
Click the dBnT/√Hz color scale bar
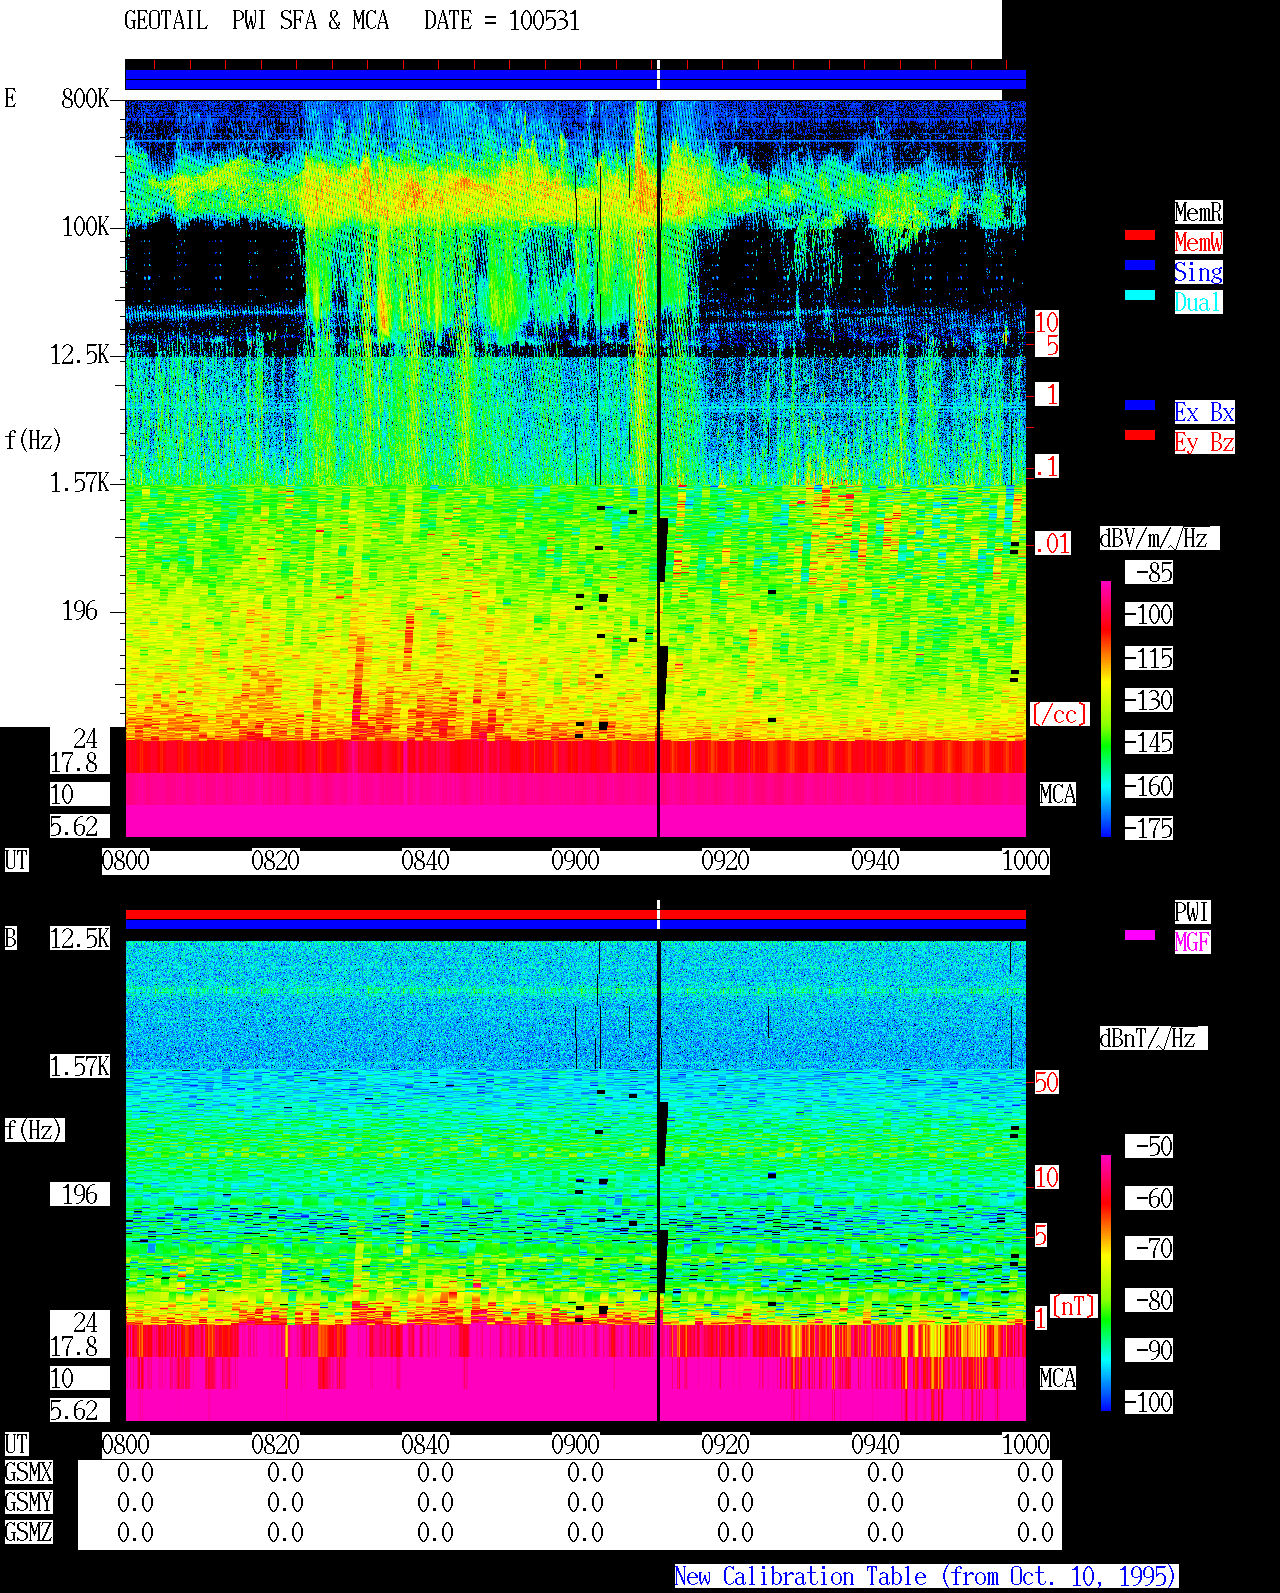tap(1106, 1283)
